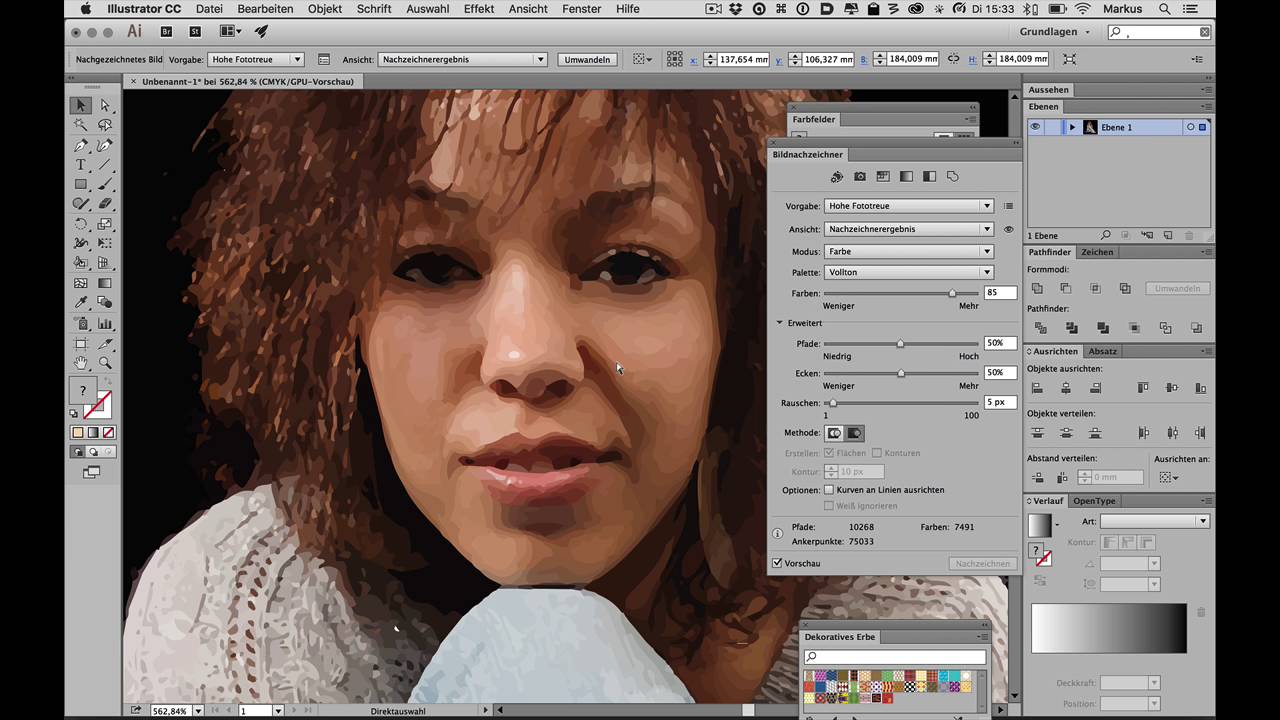Select the Paintbrush tool
This screenshot has height=720, width=1280.
tap(105, 185)
